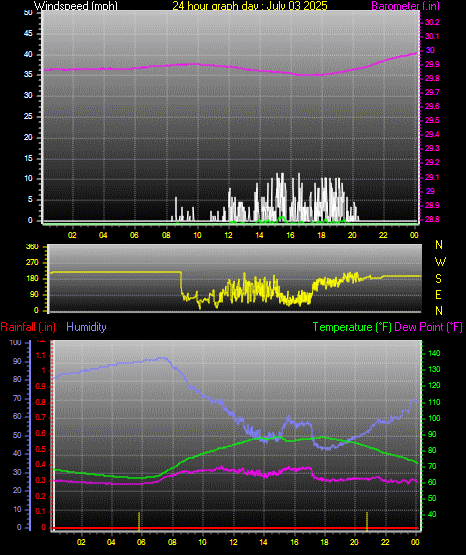Click the 15 windspeed axis value
466x555 pixels.
pyautogui.click(x=28, y=158)
